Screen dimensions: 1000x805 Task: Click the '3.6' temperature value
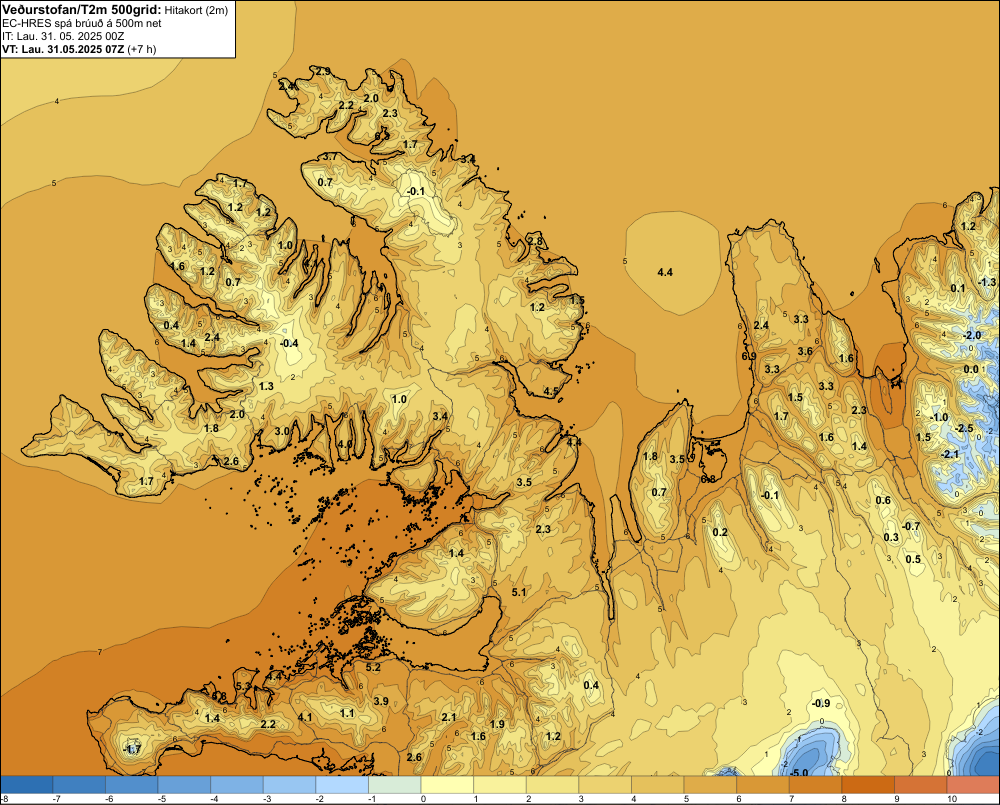[x=805, y=351]
